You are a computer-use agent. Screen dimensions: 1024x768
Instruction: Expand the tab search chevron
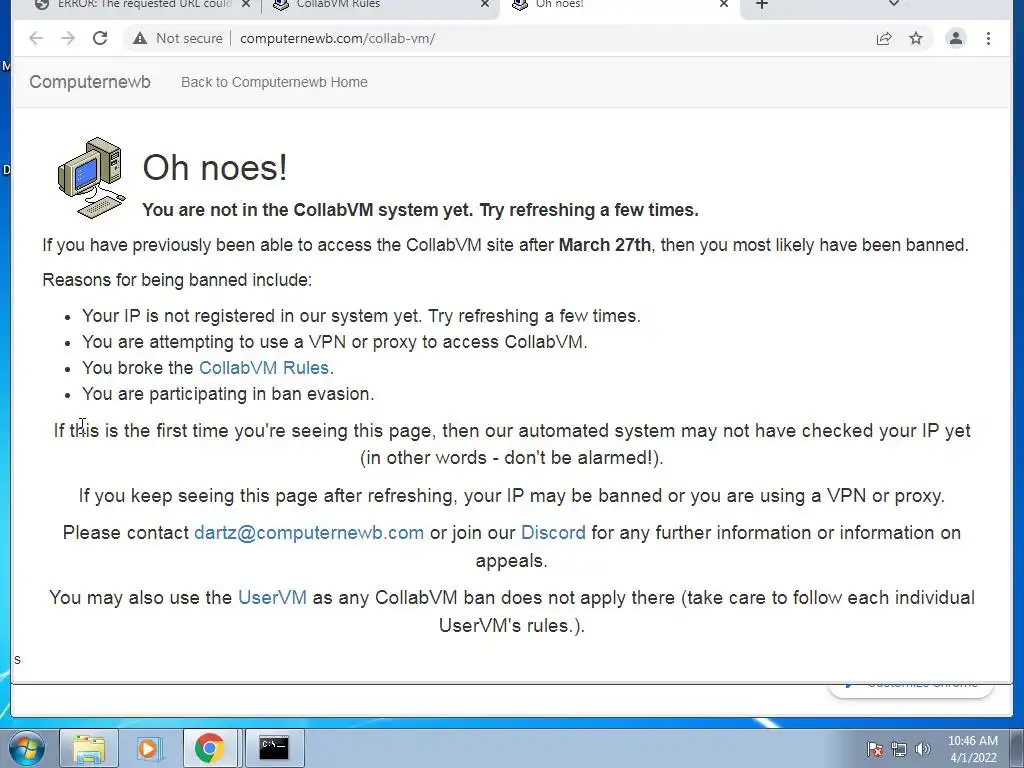[894, 4]
